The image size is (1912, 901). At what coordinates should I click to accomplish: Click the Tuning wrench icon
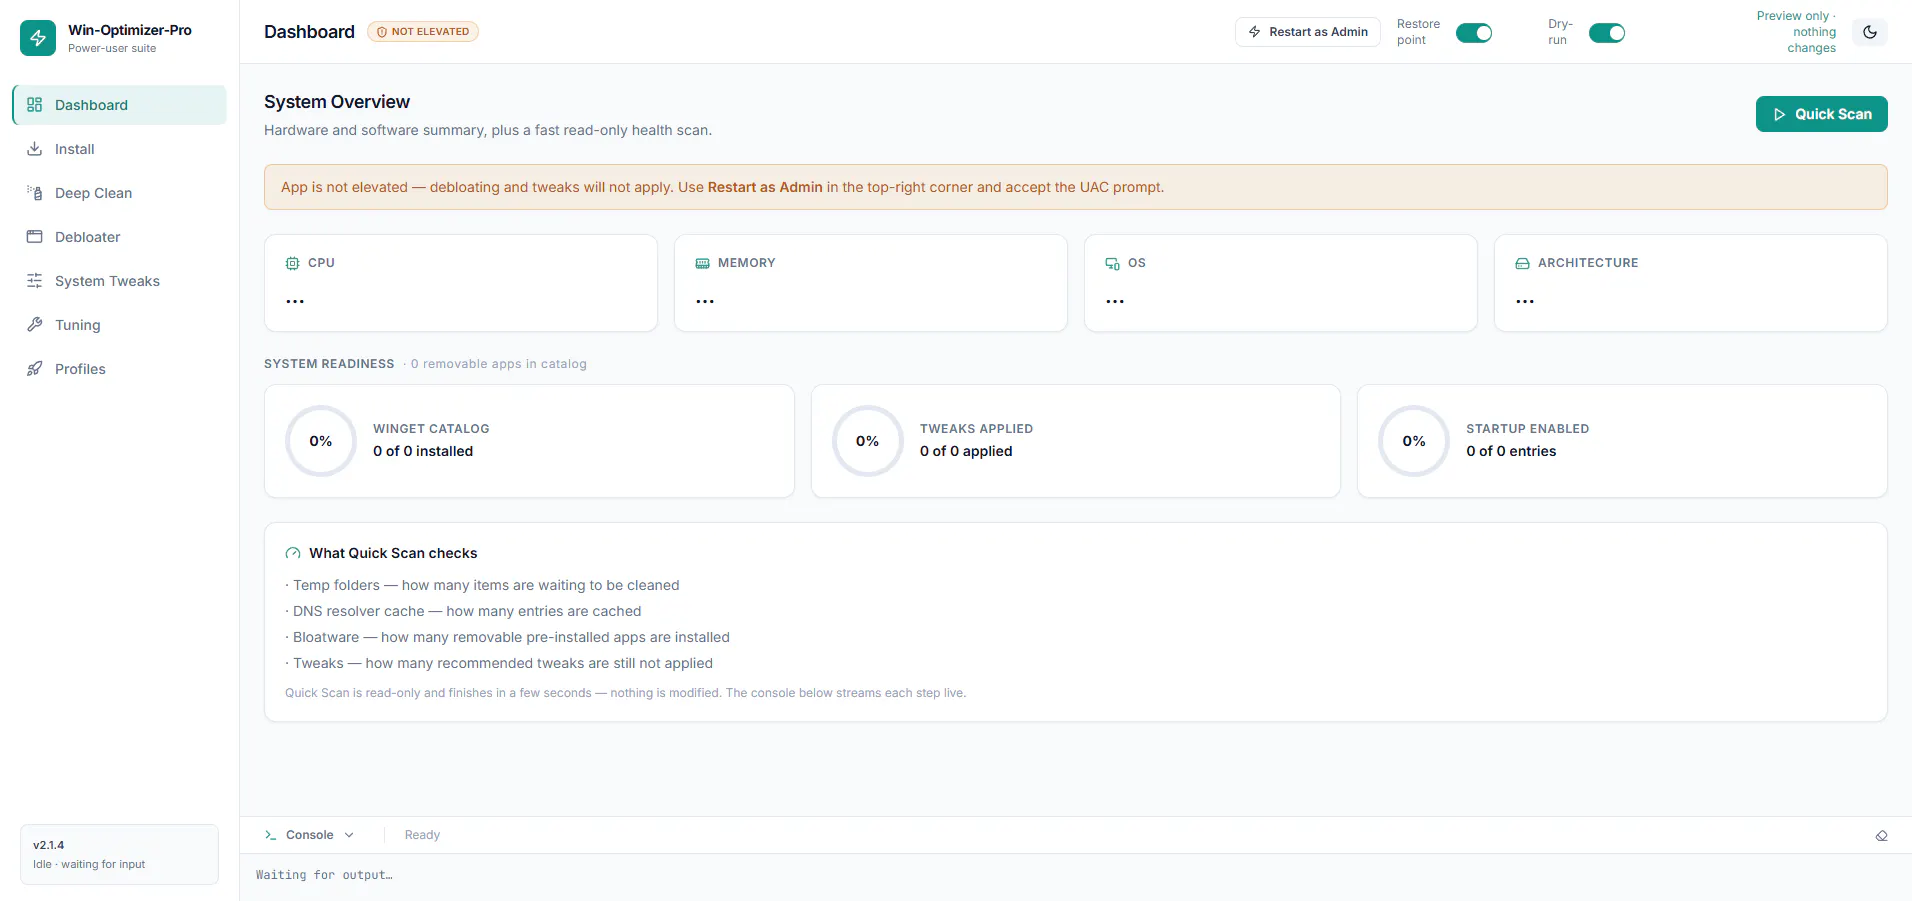point(34,325)
